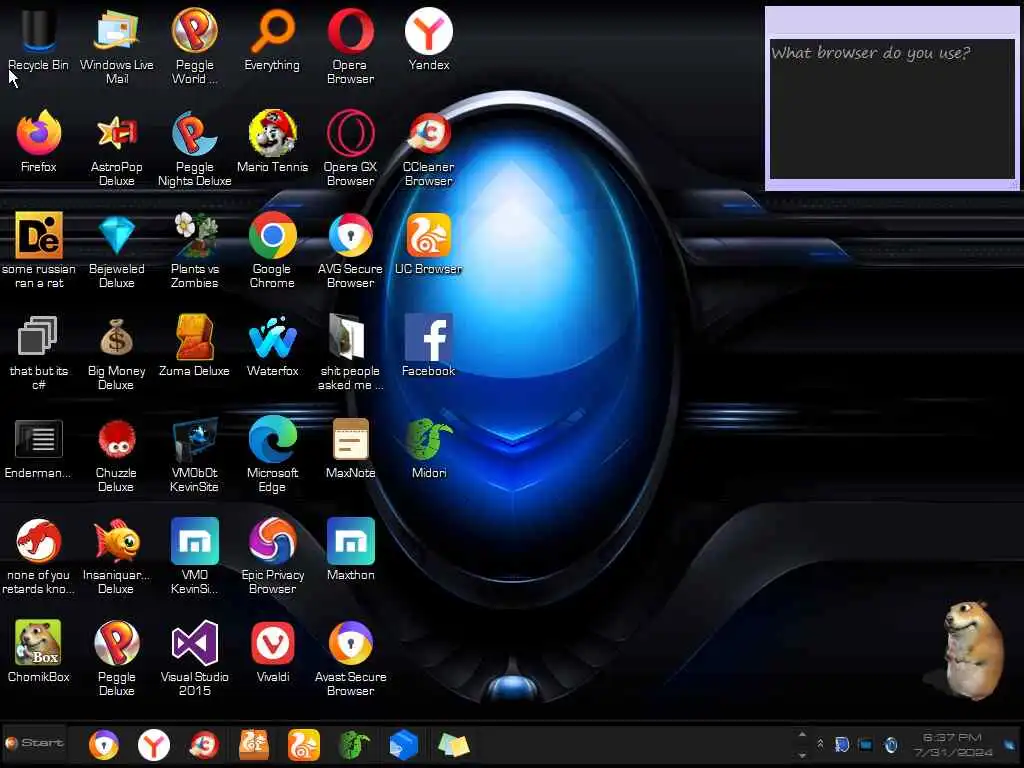Open Yandex from the taskbar
This screenshot has width=1024, height=768.
click(x=153, y=745)
